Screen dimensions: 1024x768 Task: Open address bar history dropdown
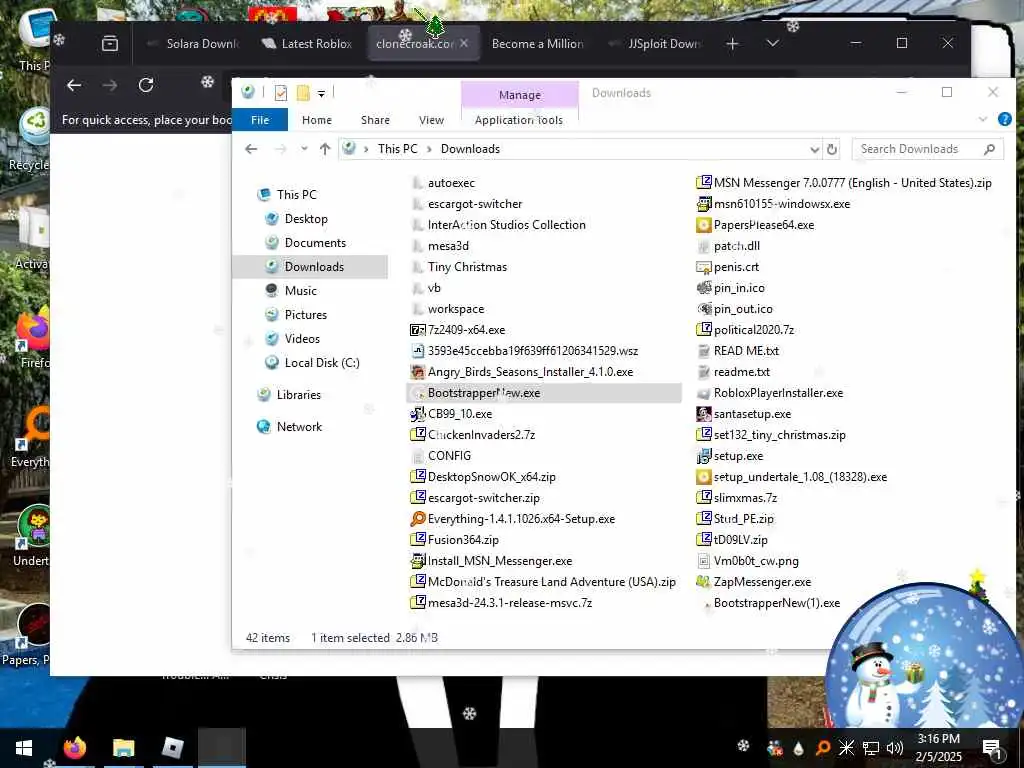pos(814,149)
